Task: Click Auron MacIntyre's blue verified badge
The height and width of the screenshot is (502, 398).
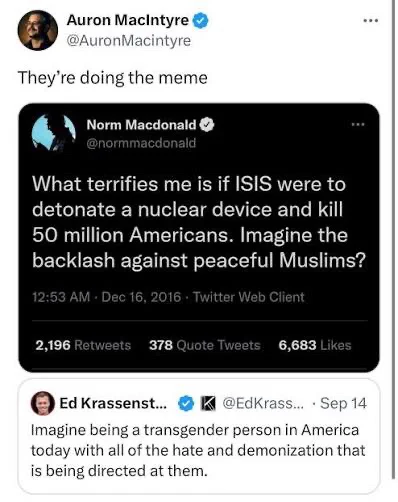Action: 201,21
